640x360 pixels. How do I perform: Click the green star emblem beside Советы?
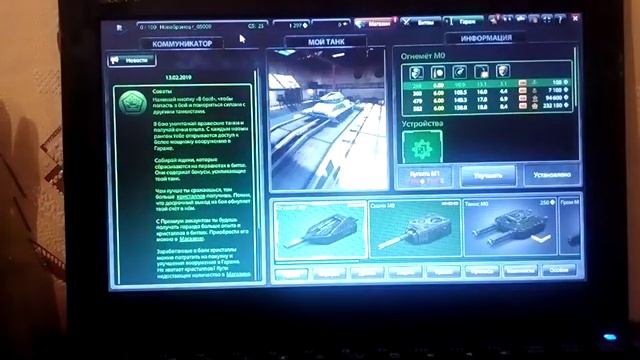tap(132, 103)
